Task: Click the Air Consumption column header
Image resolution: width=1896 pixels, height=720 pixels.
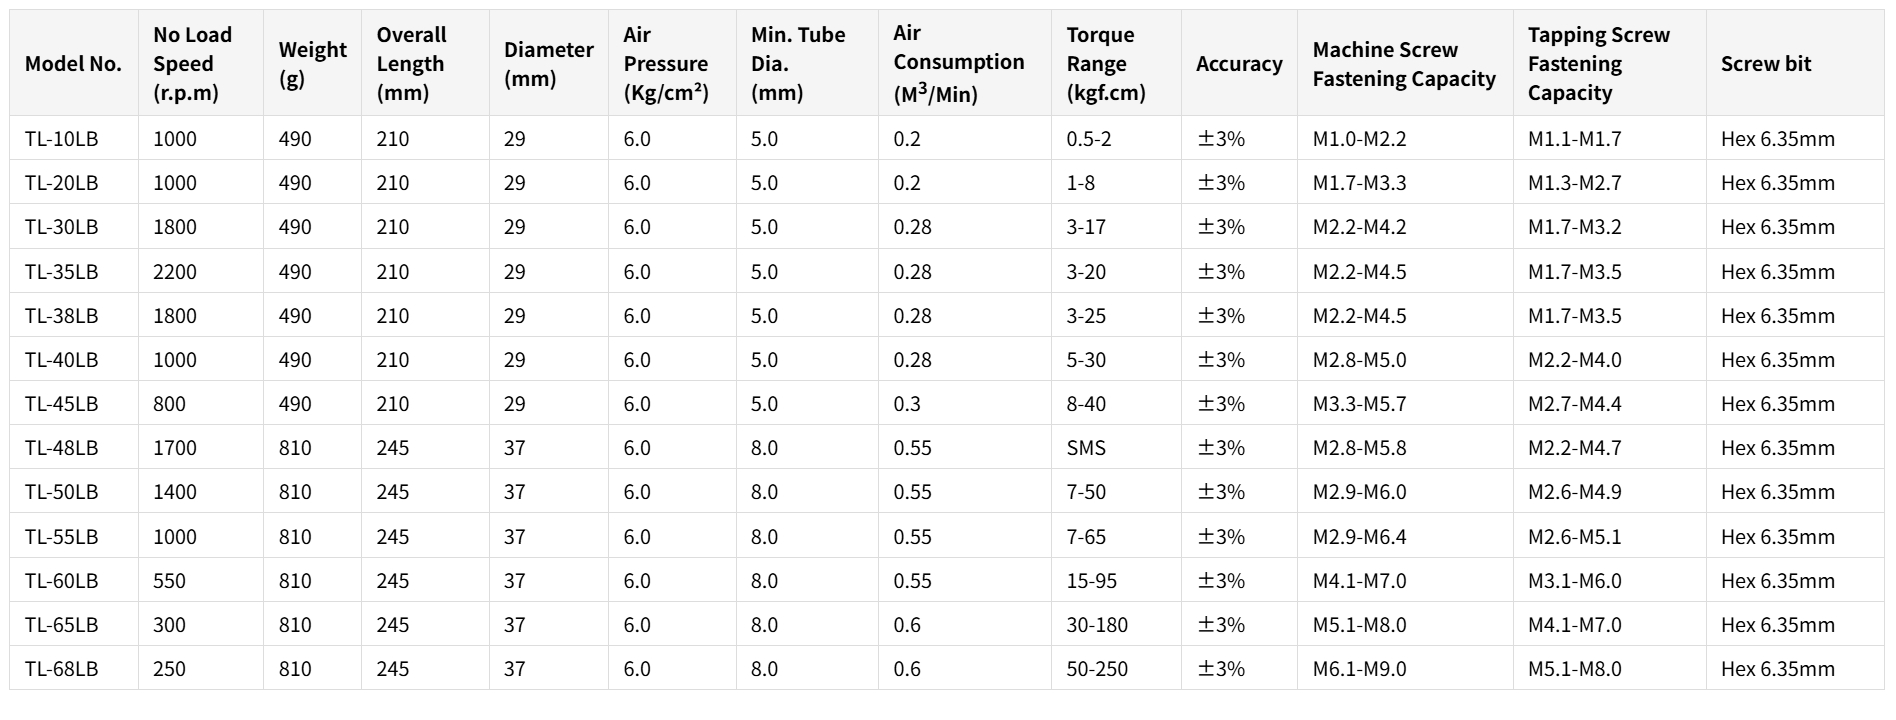Action: point(958,64)
